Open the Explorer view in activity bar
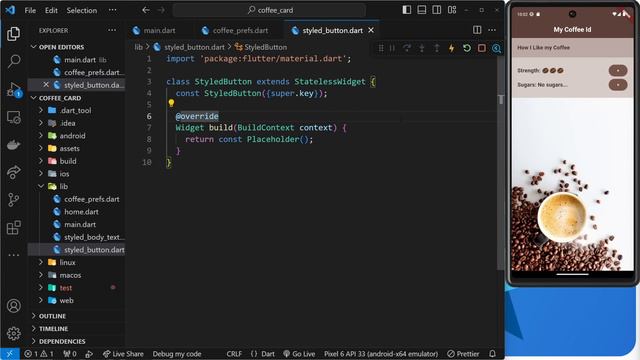 click(13, 34)
